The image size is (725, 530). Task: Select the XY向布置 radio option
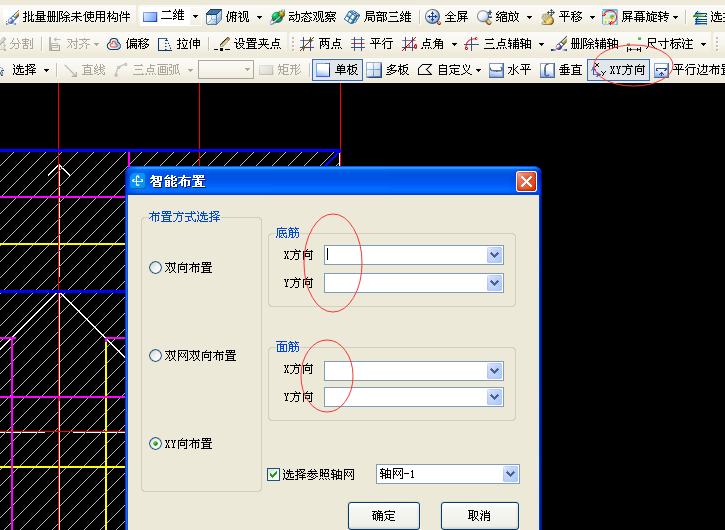coord(181,444)
